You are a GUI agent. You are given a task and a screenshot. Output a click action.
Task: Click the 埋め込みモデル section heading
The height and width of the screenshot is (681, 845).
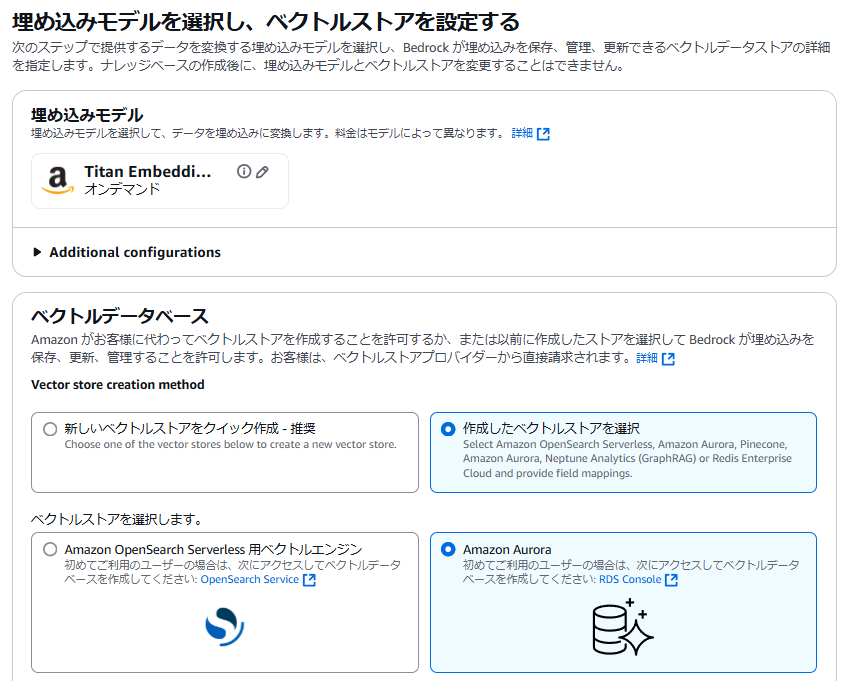pos(87,115)
